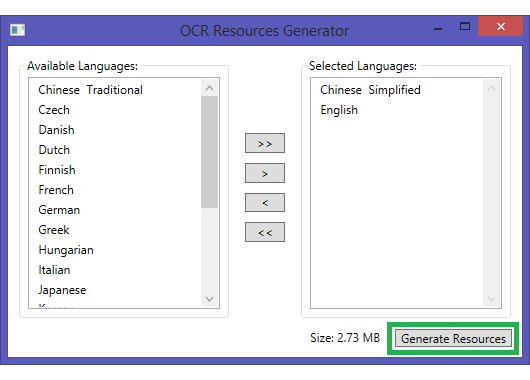This screenshot has height=380, width=530.
Task: Add all languages with >> button
Action: click(265, 143)
